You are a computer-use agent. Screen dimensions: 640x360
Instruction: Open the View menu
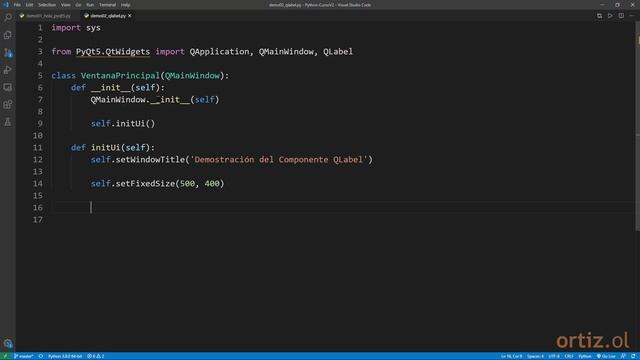66,5
